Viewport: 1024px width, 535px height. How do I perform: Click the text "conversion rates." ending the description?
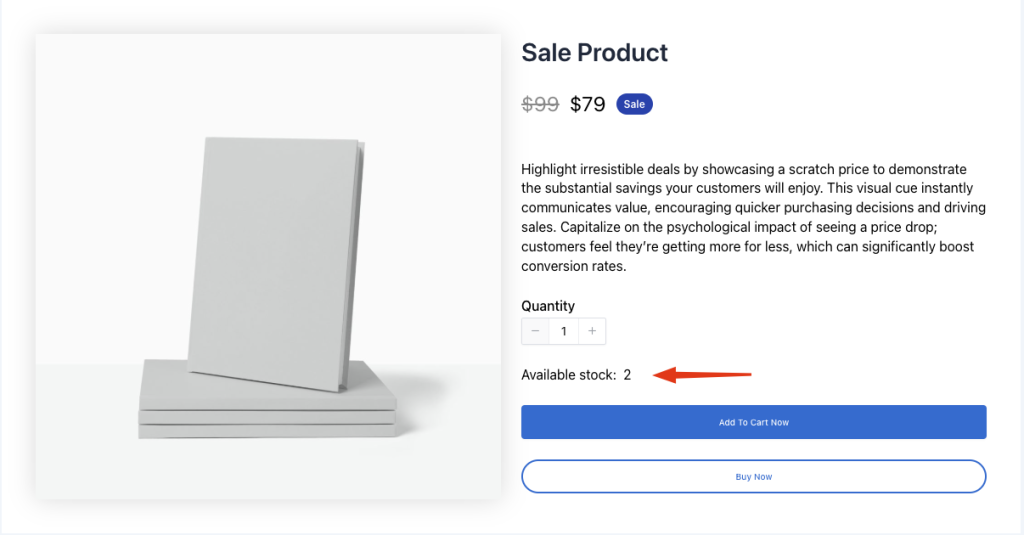[x=573, y=267]
